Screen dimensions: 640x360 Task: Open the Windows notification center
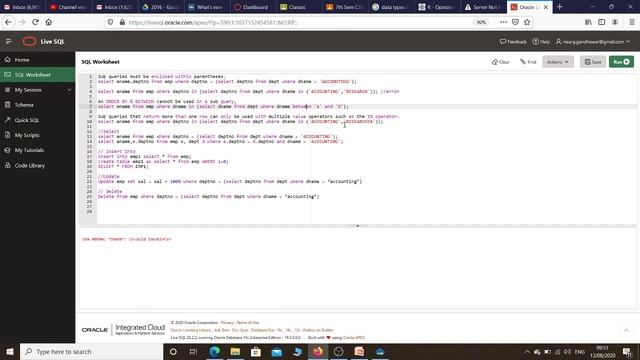(627, 351)
